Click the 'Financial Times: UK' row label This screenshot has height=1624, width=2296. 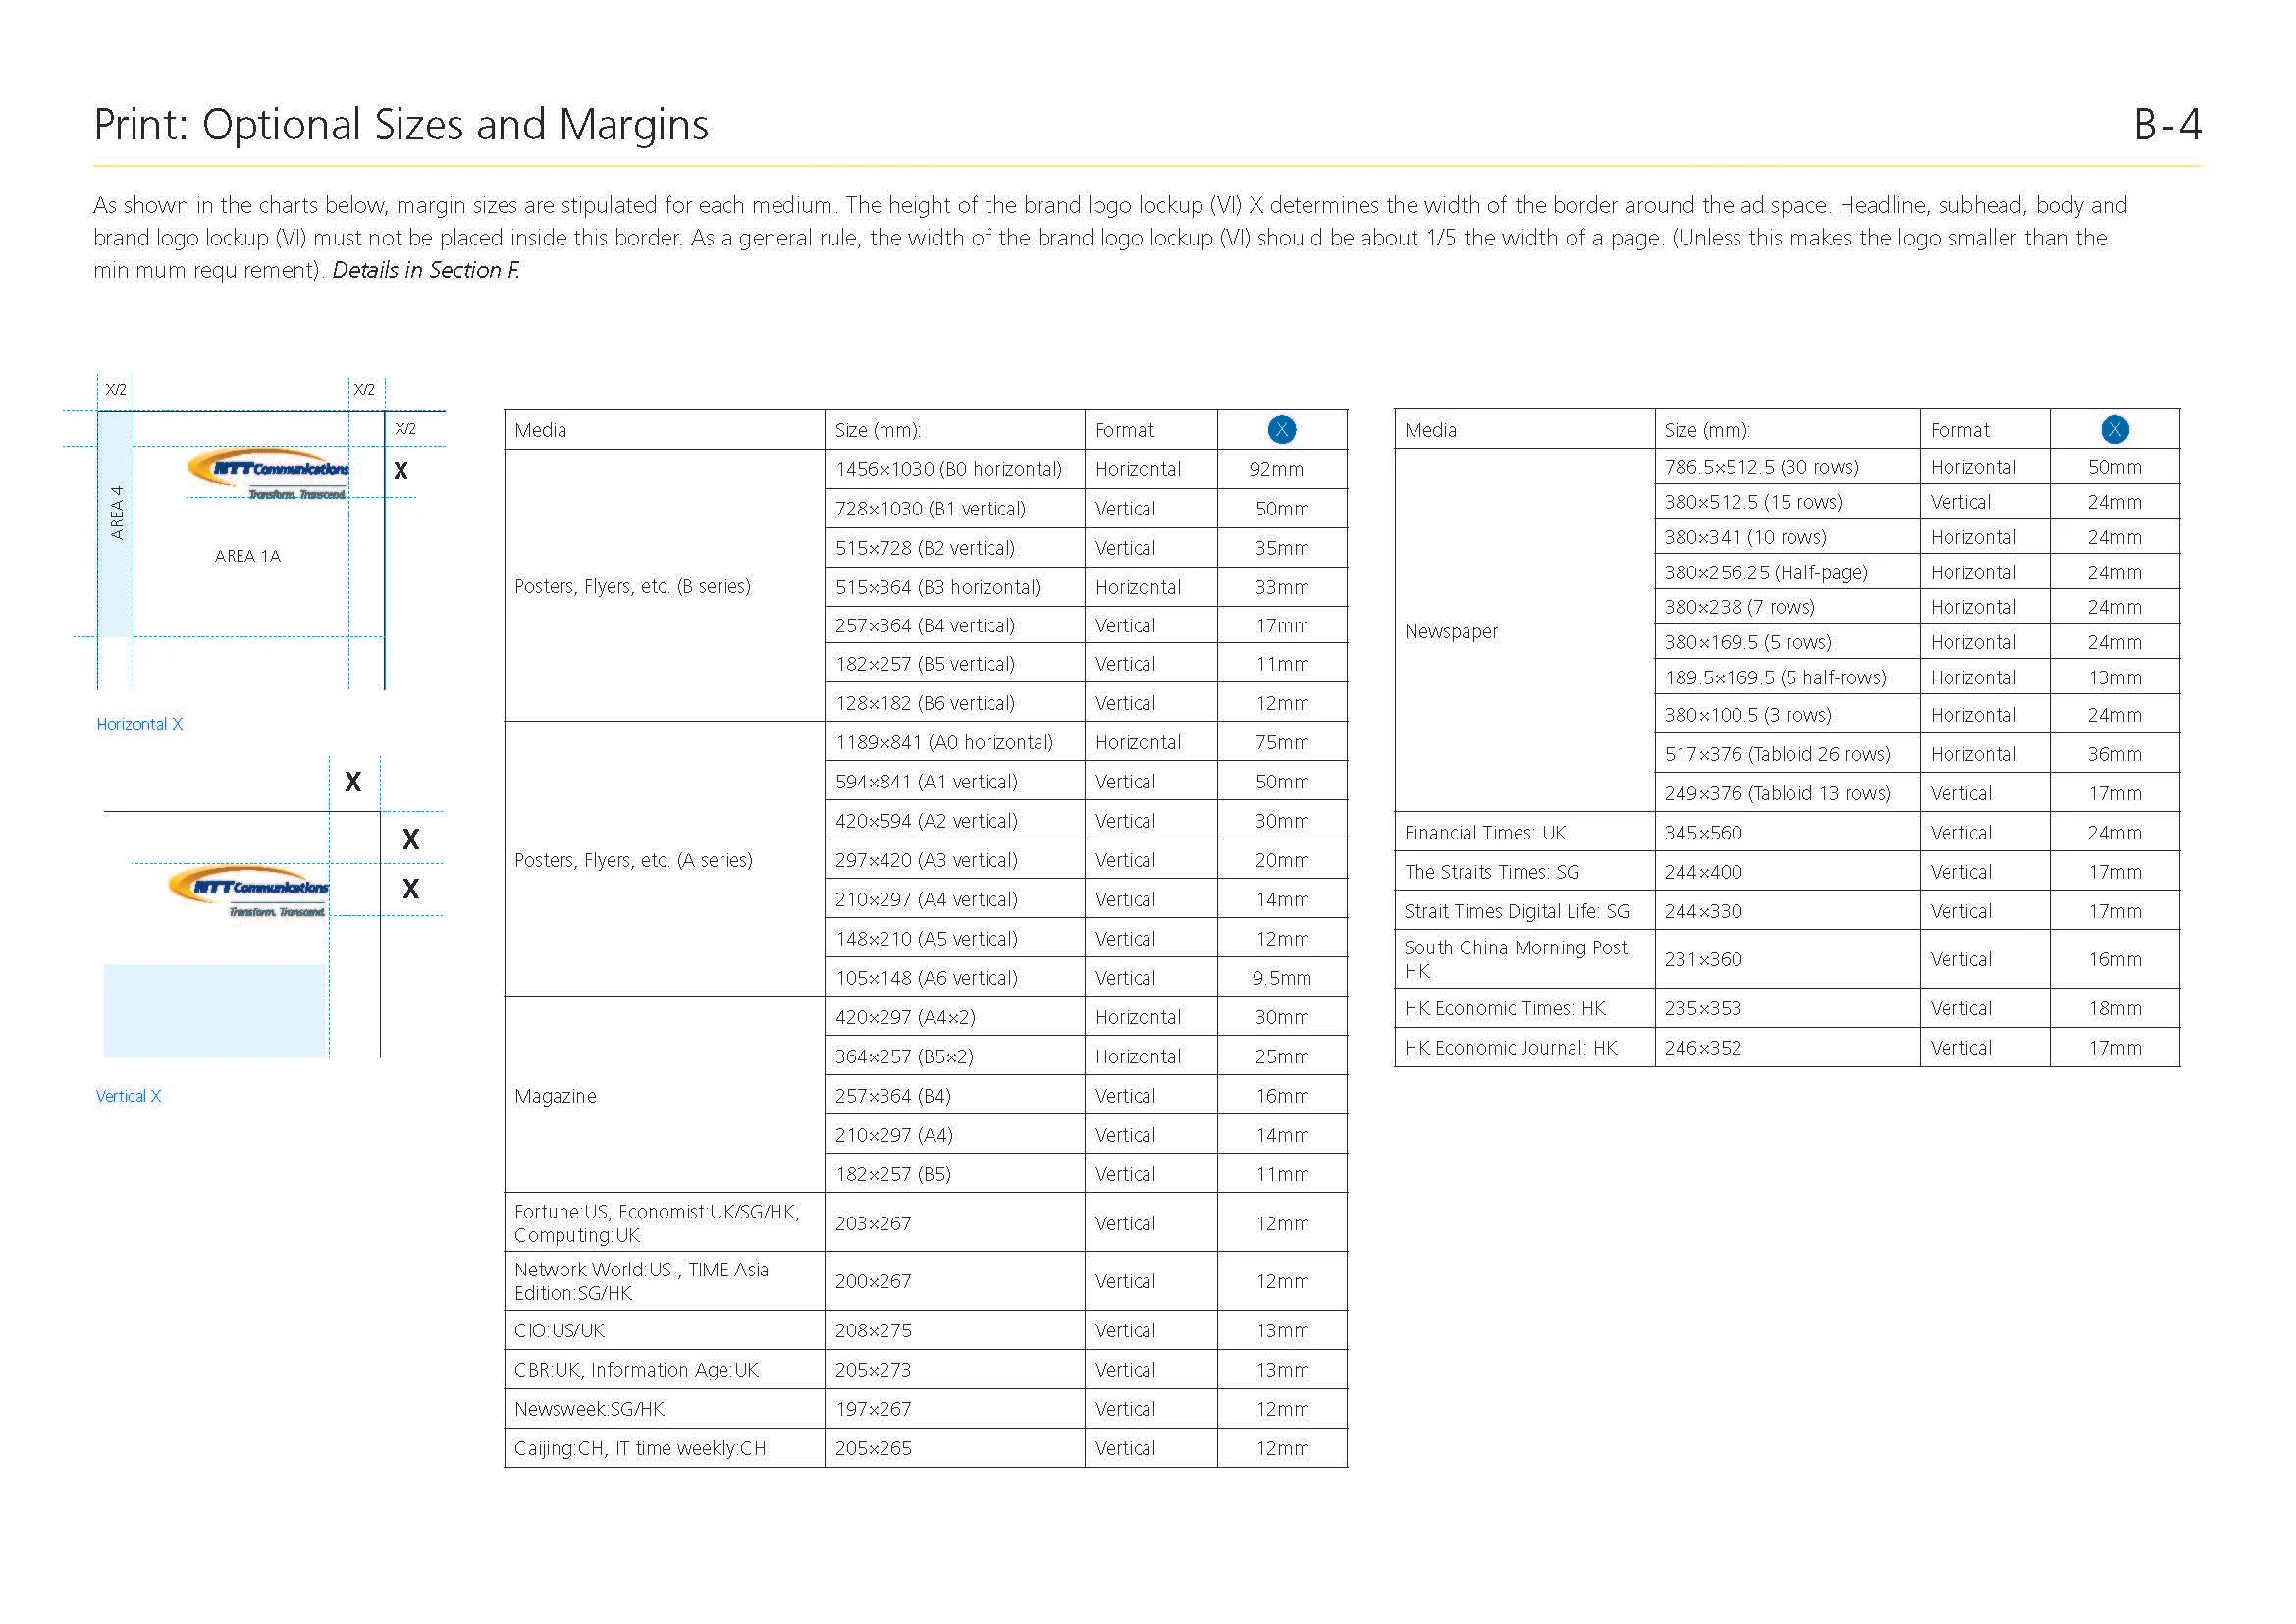pos(1485,832)
